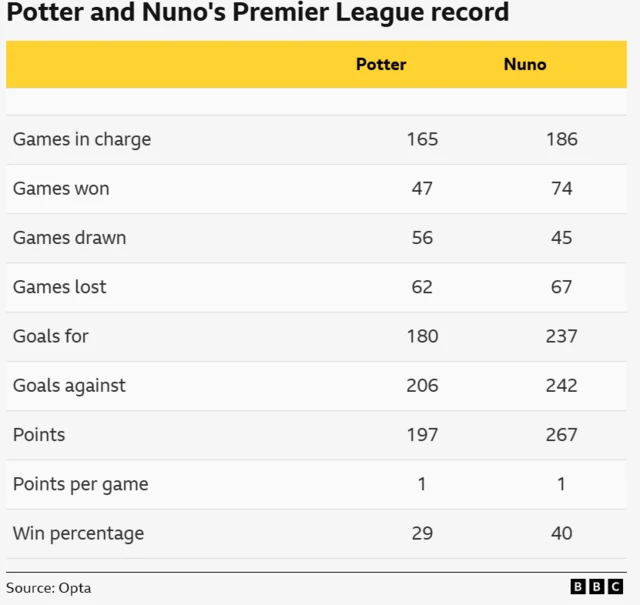Click Potter's games in charge value 165
The height and width of the screenshot is (605, 640).
422,139
